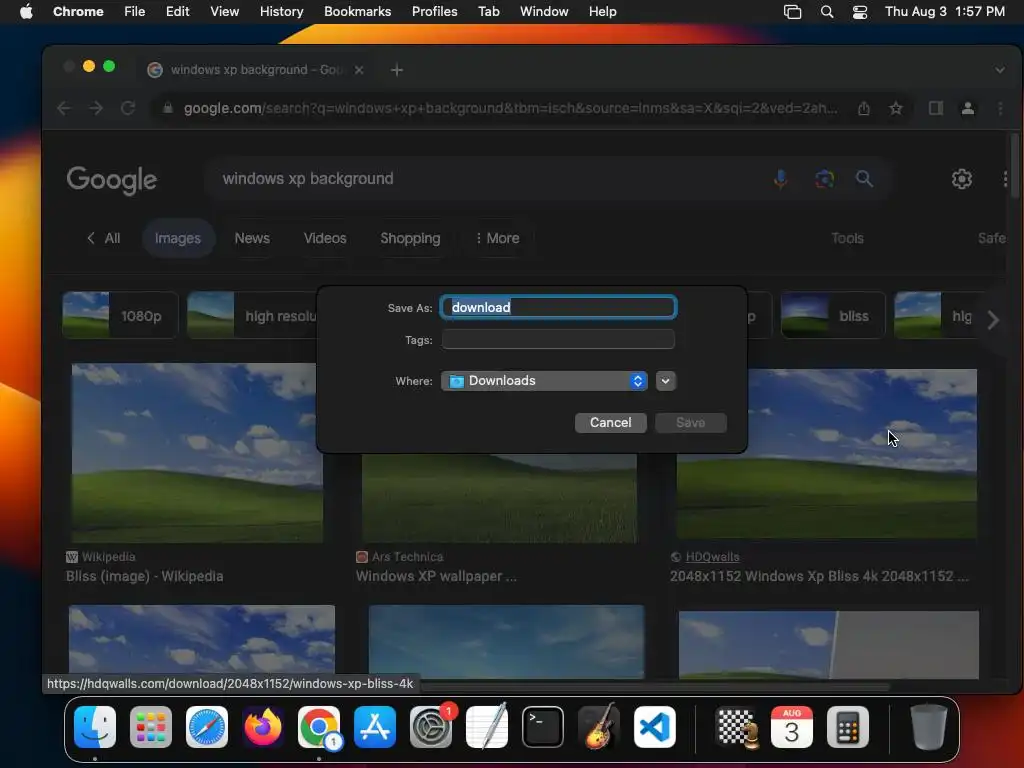Click the Bliss (image) - Wikipedia title
Image resolution: width=1024 pixels, height=768 pixels.
(x=144, y=576)
